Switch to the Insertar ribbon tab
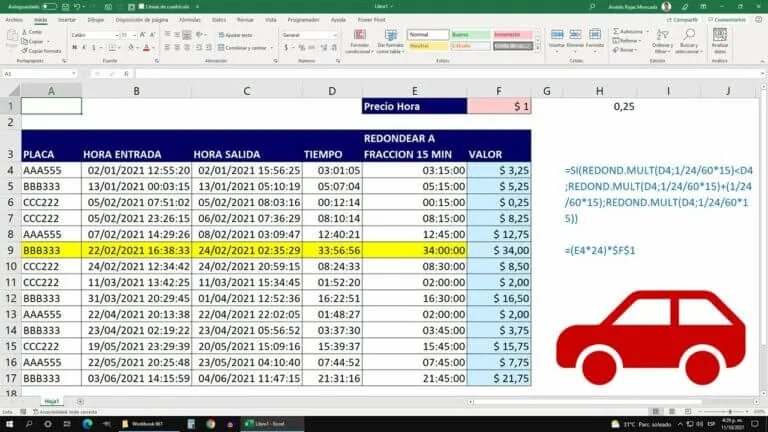 tap(67, 20)
